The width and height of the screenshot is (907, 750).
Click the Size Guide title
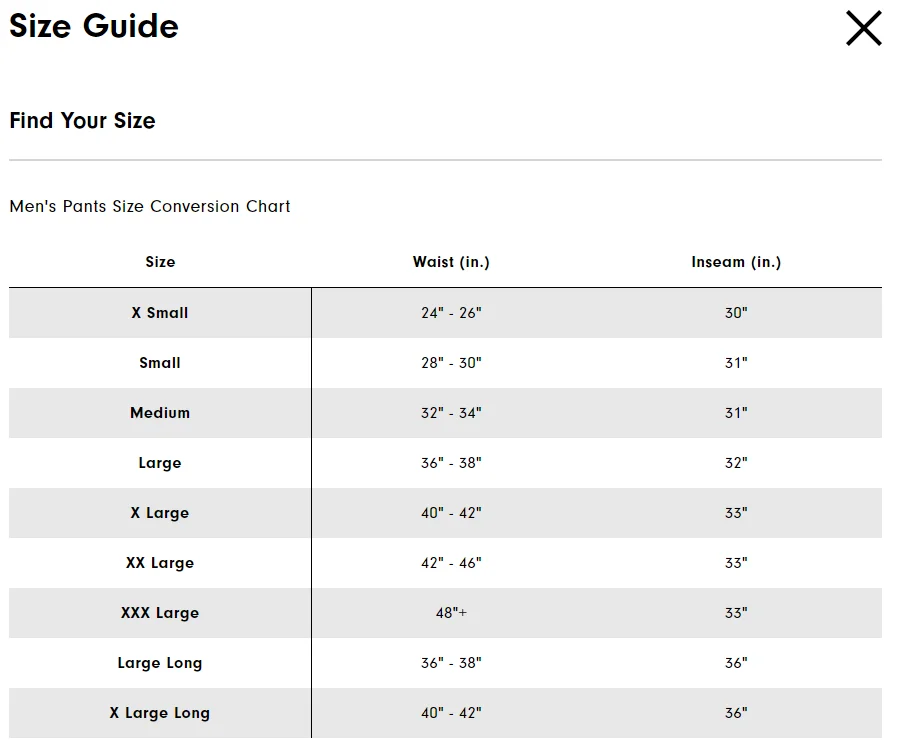coord(94,26)
